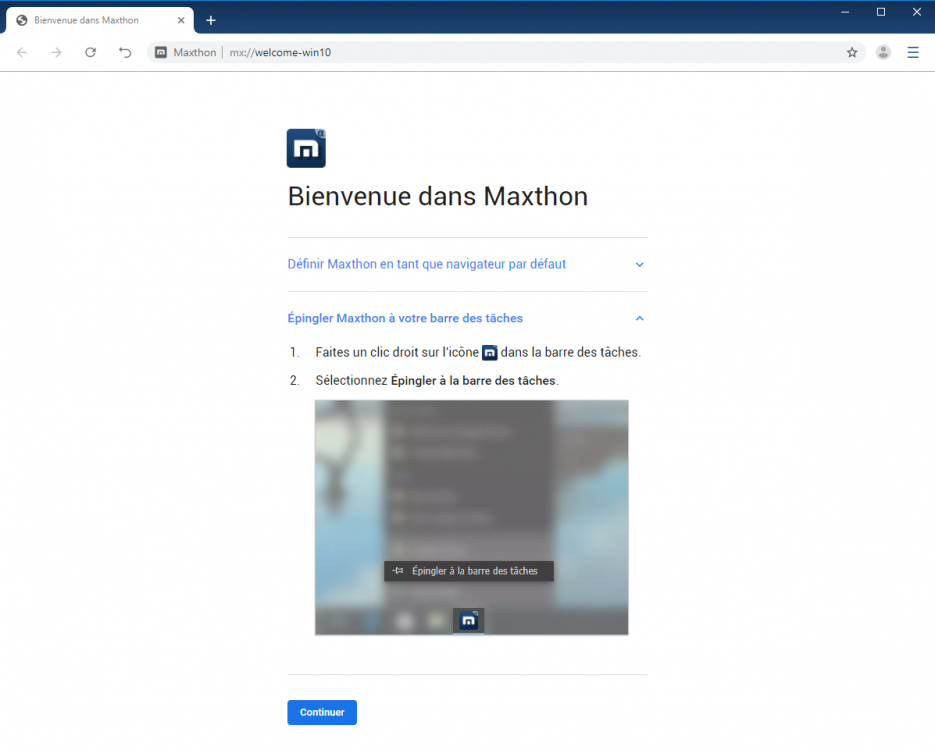The width and height of the screenshot is (935, 750).
Task: Click the forward navigation arrow
Action: tap(56, 52)
